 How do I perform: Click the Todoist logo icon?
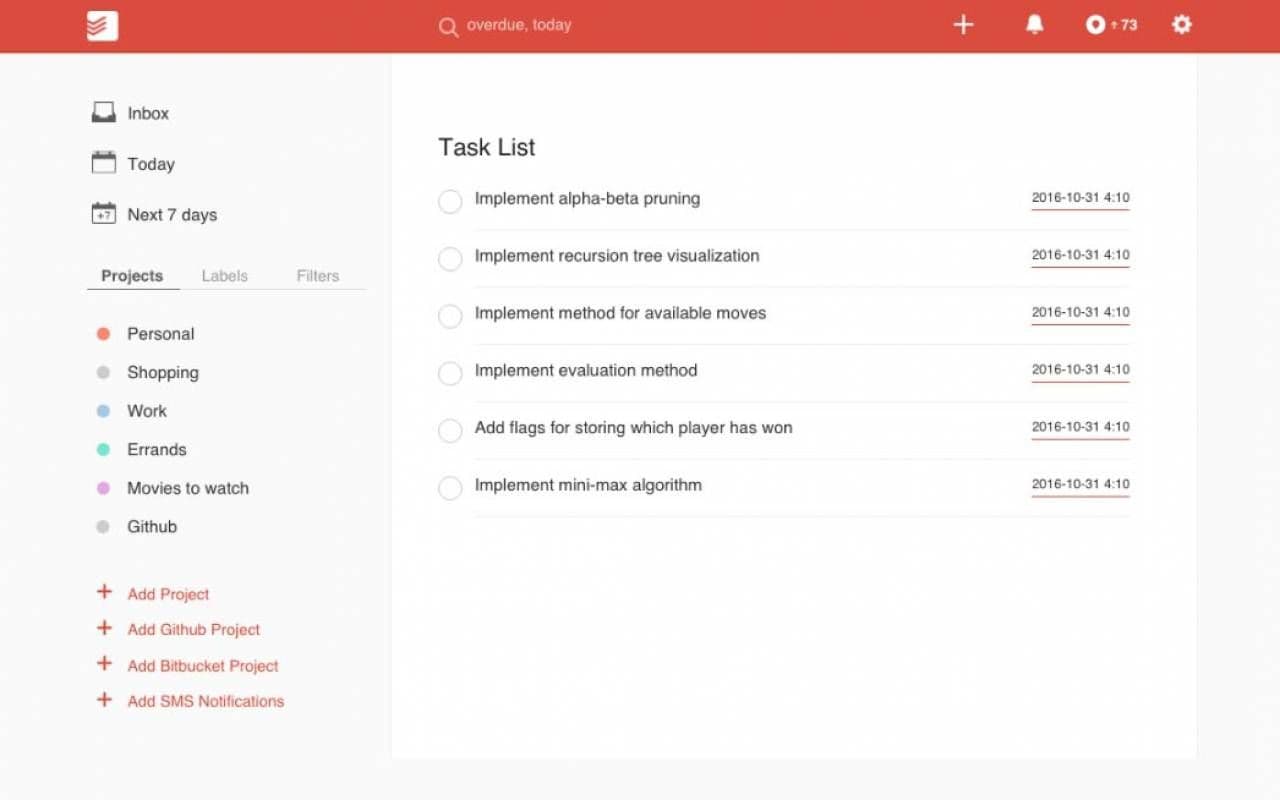pos(102,26)
